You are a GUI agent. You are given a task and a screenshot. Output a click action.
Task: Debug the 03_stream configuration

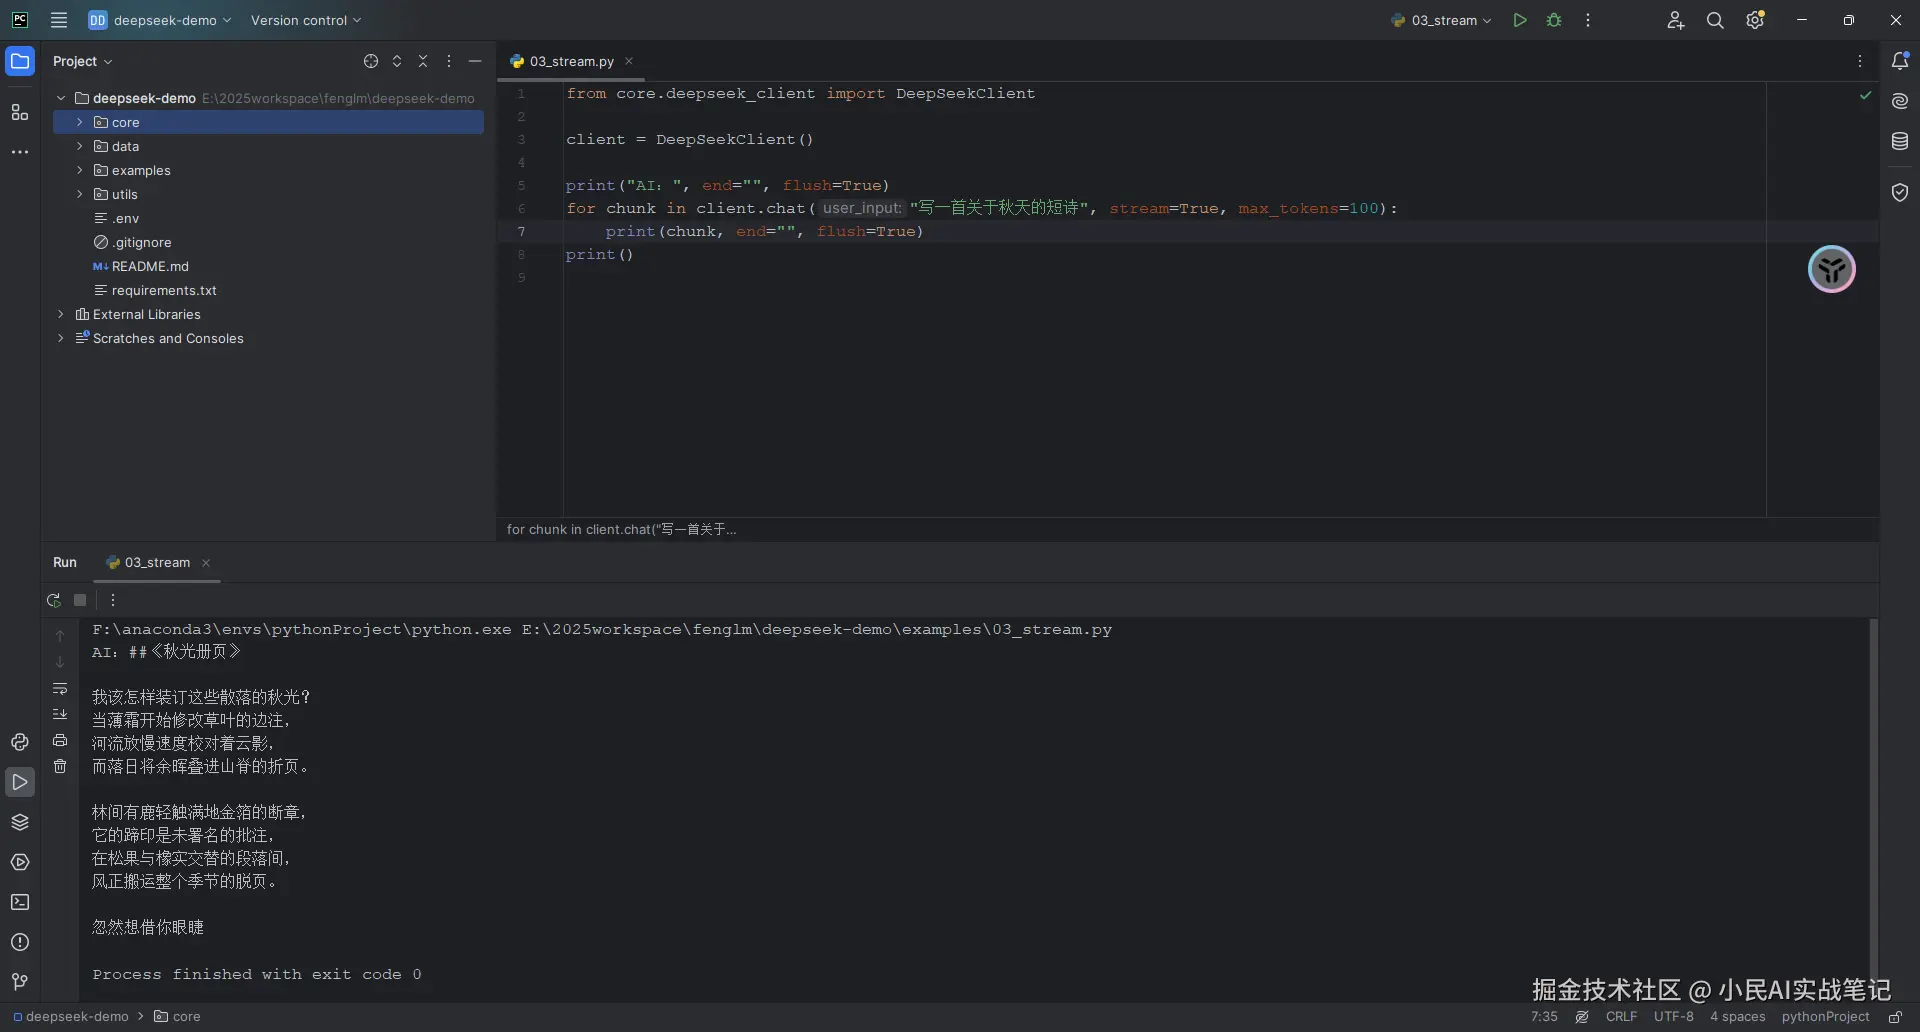point(1554,20)
